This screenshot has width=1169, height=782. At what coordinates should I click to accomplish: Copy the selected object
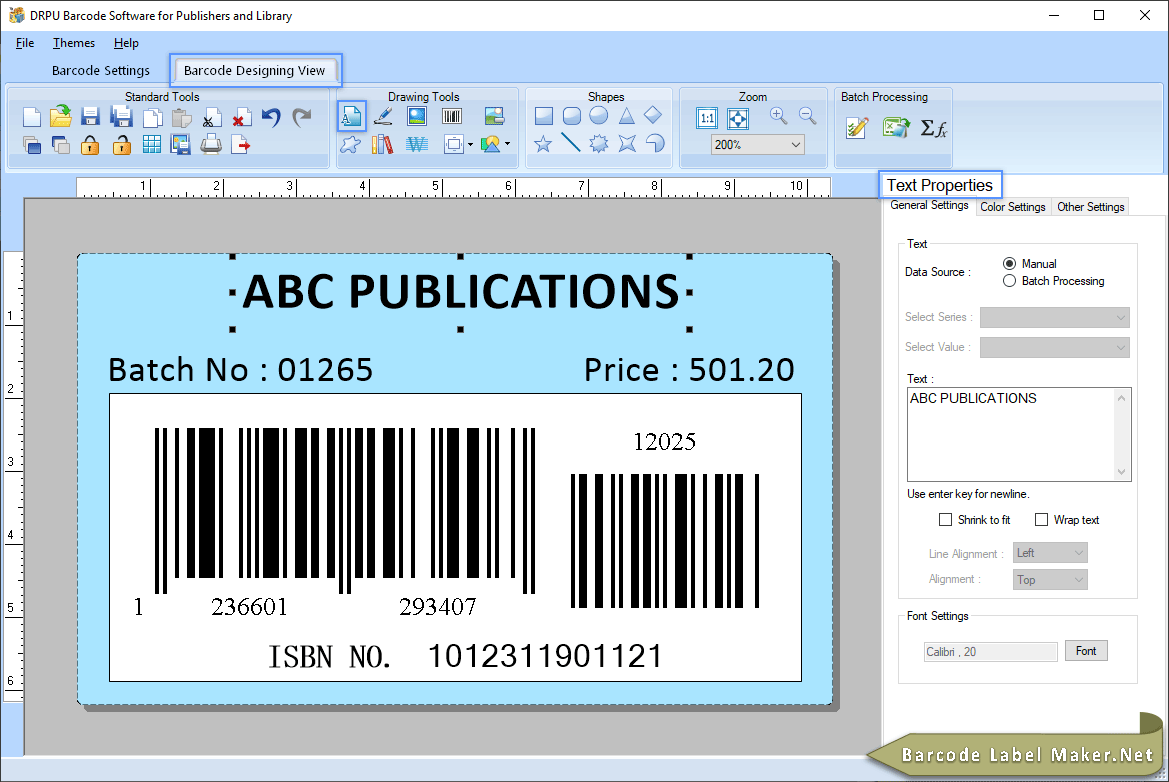tap(152, 118)
